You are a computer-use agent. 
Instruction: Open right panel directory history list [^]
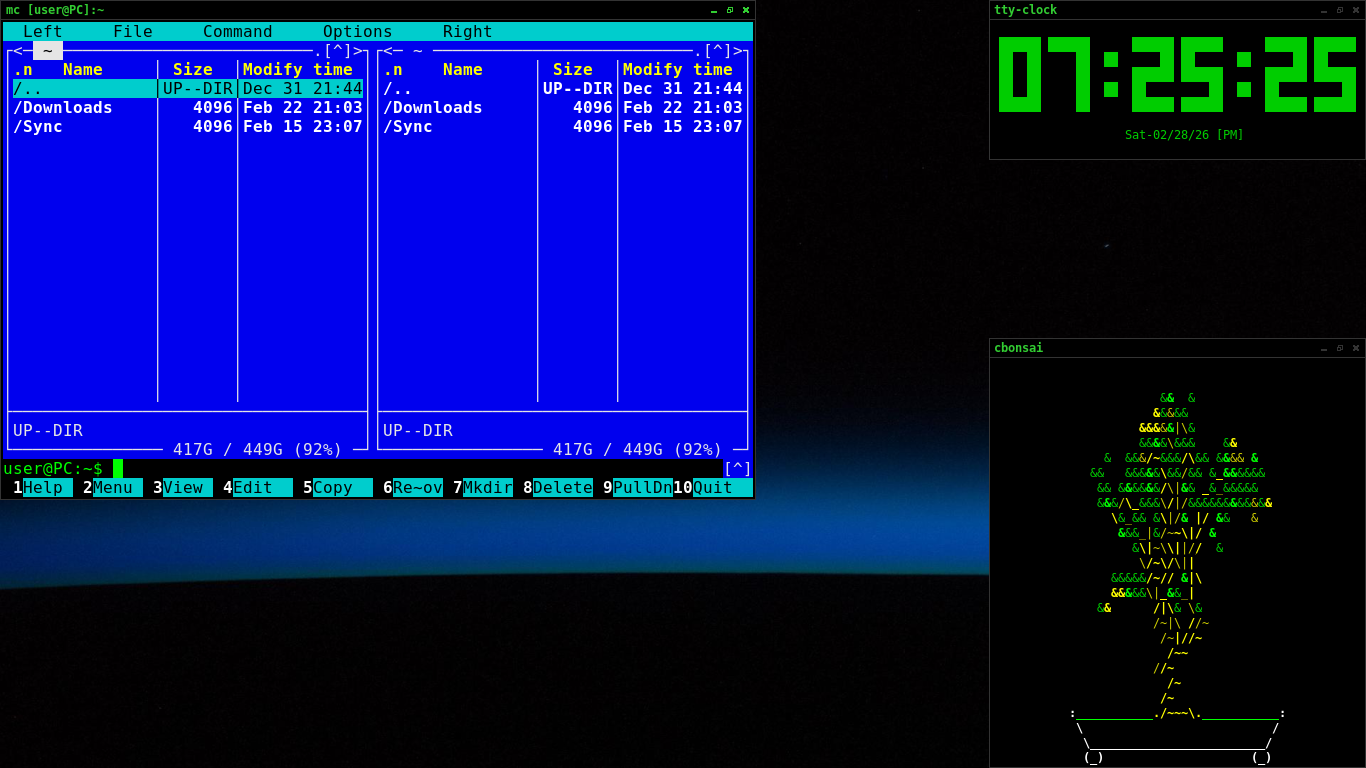point(718,51)
